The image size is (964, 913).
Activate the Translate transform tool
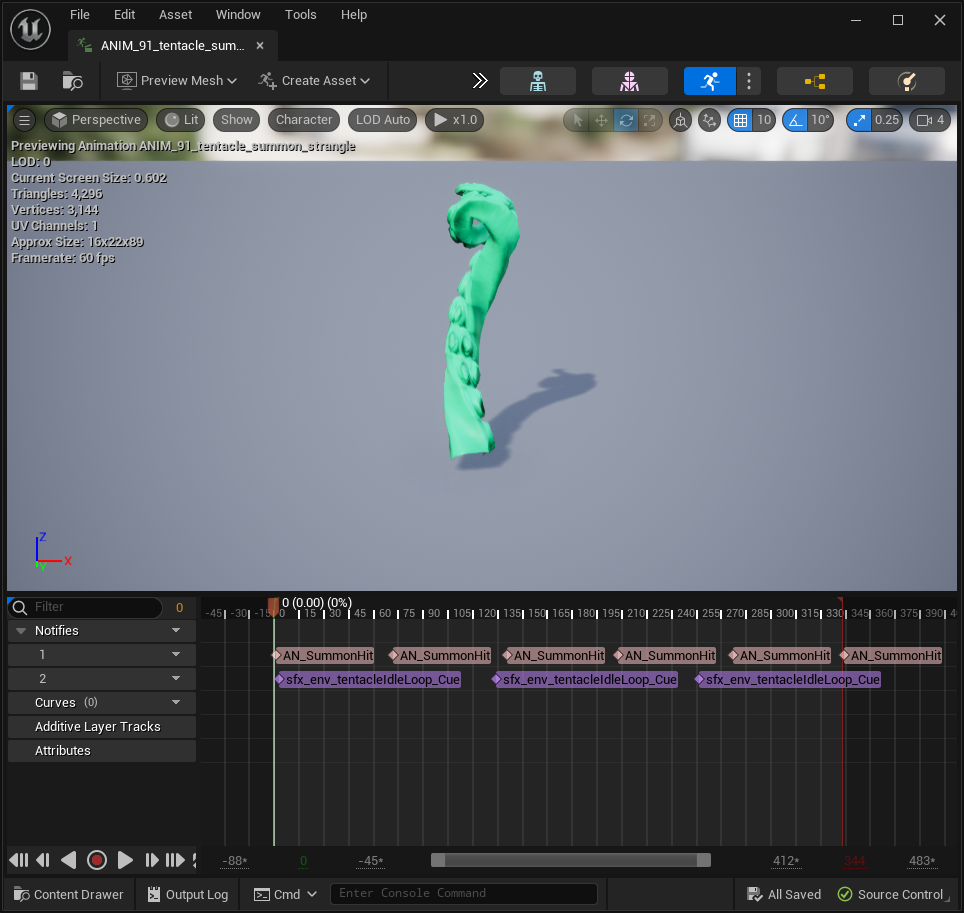(601, 121)
